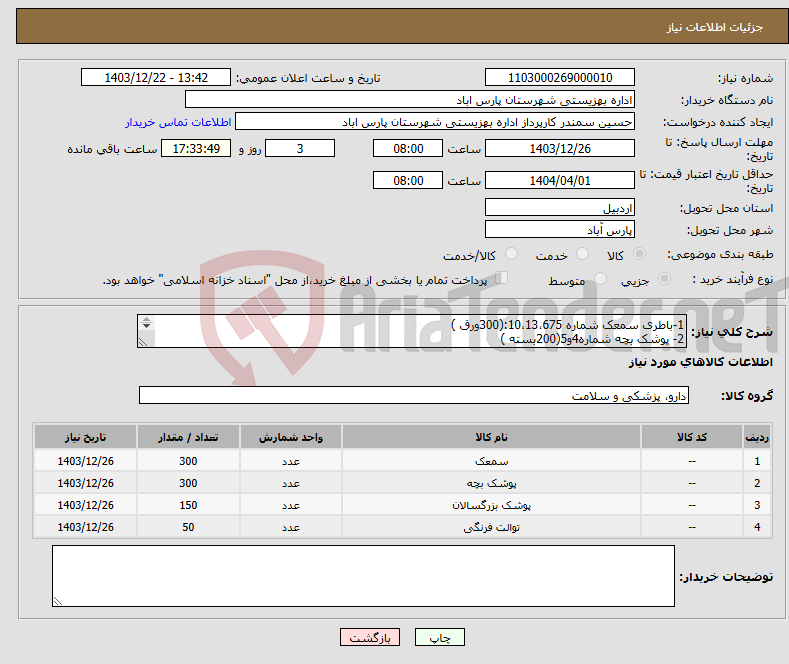Select the کالا radio button
Screen dimensions: 789x664
click(640, 255)
